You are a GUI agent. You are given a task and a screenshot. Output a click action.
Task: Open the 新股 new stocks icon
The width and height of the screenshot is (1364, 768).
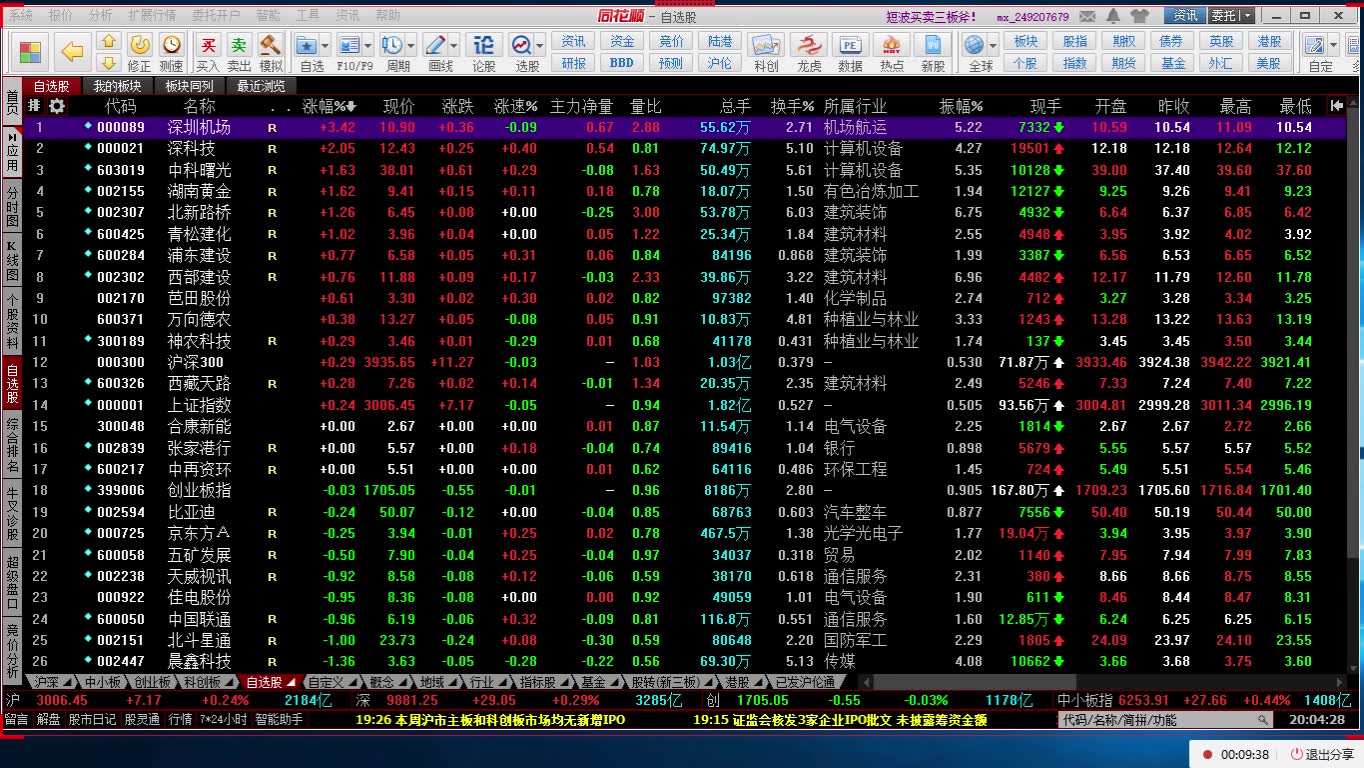[x=933, y=52]
